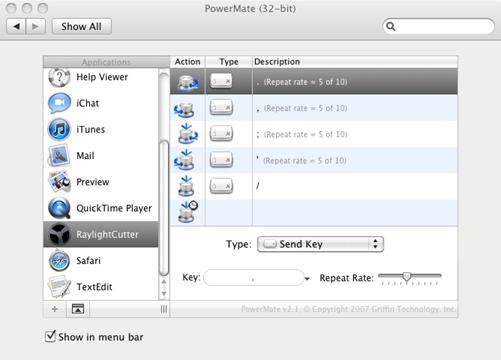Click scrollbar down arrow in applications list
Image resolution: width=501 pixels, height=360 pixels.
[164, 294]
